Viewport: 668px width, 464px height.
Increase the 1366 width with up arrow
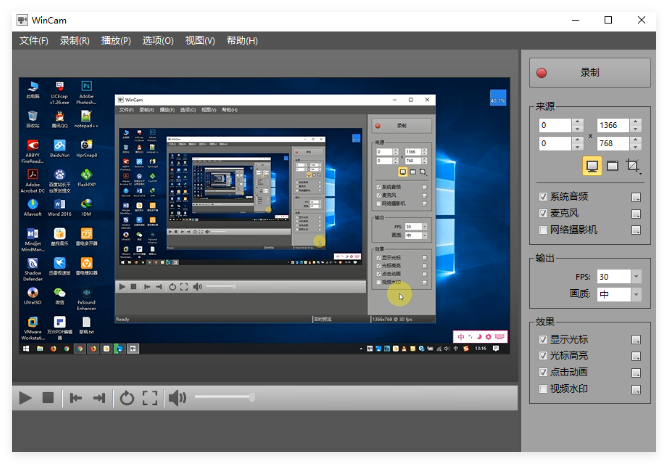point(636,122)
